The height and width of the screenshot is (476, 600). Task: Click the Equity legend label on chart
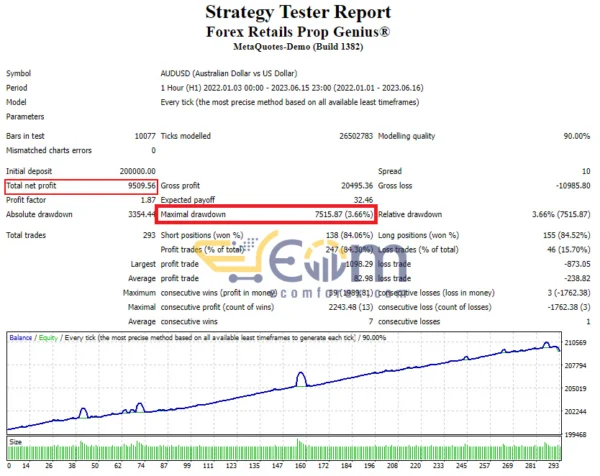48,339
